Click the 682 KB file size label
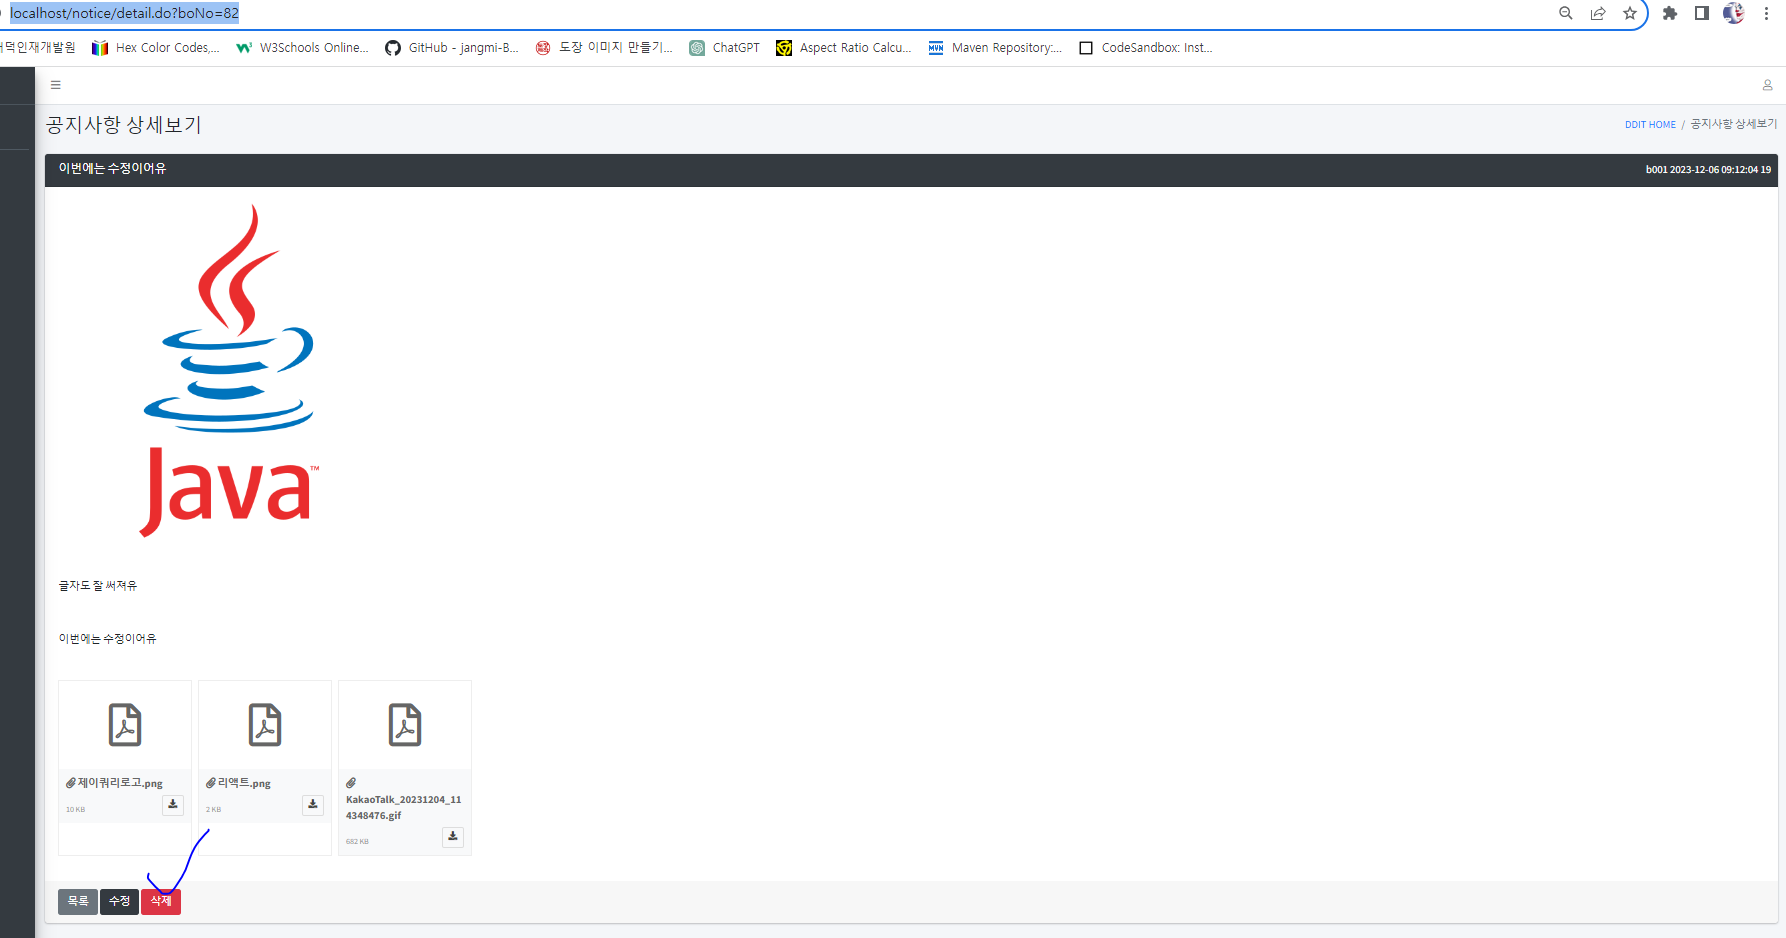Screen dimensions: 1786x938 (357, 842)
